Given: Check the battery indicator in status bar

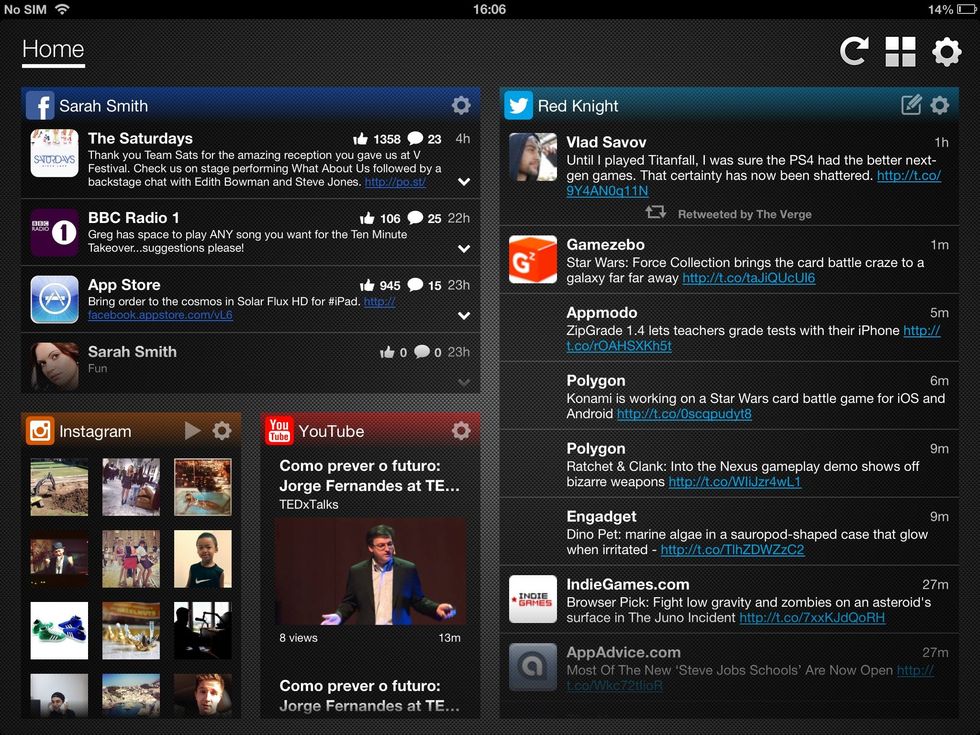Looking at the screenshot, I should pos(966,9).
